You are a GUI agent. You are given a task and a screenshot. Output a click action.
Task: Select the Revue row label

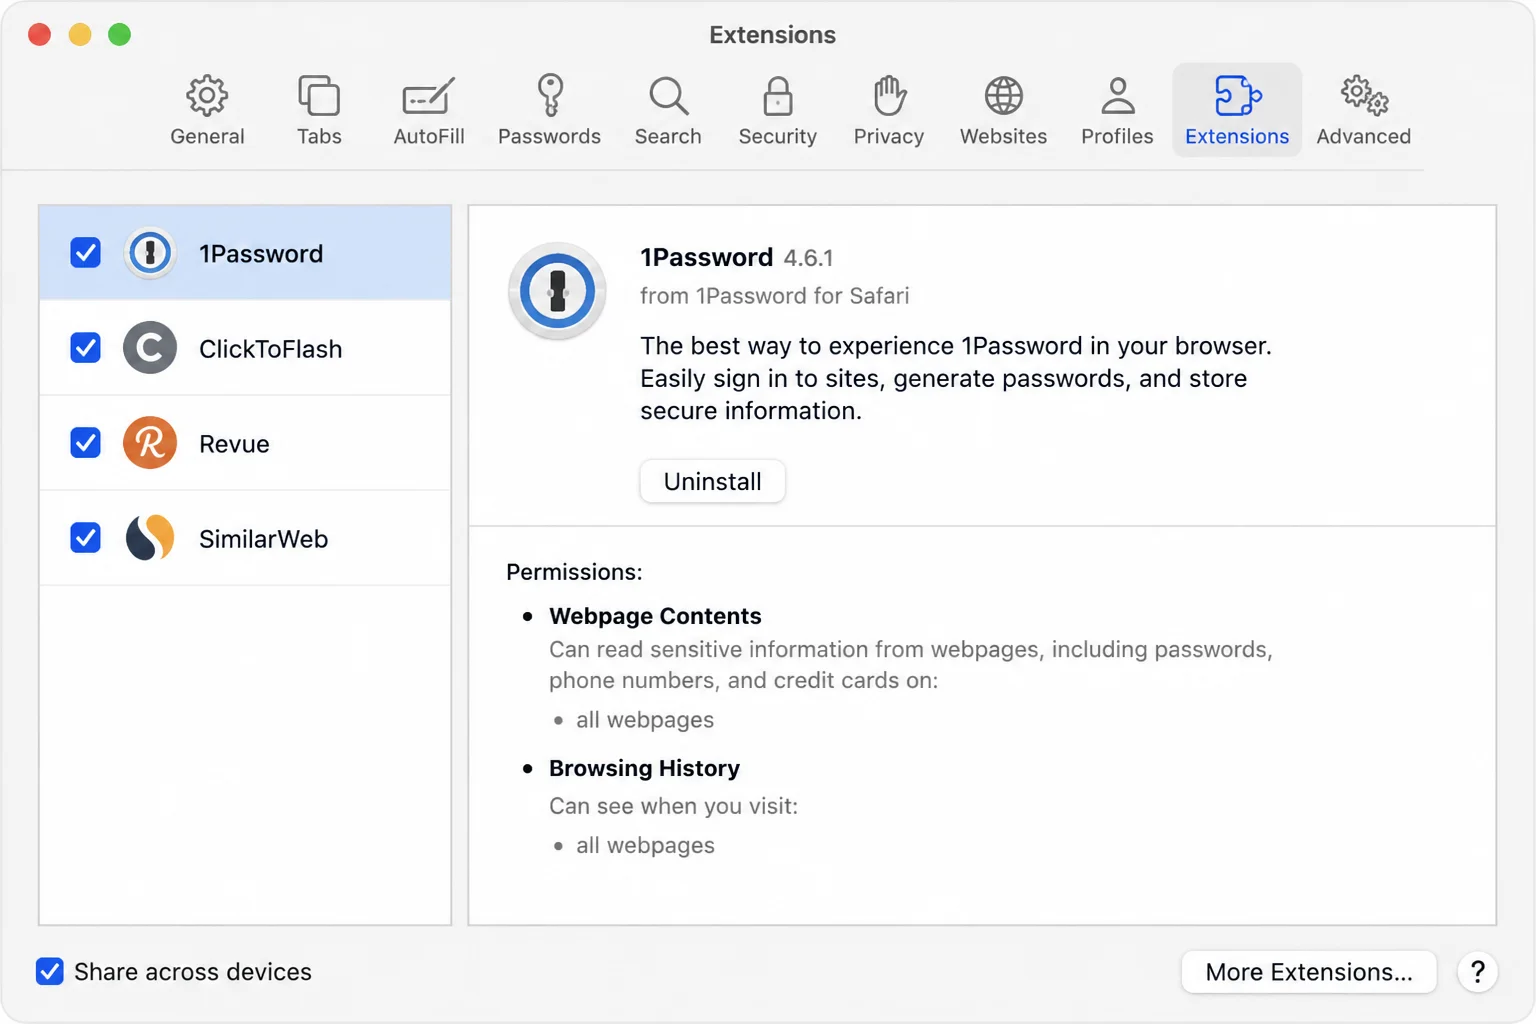tap(234, 444)
